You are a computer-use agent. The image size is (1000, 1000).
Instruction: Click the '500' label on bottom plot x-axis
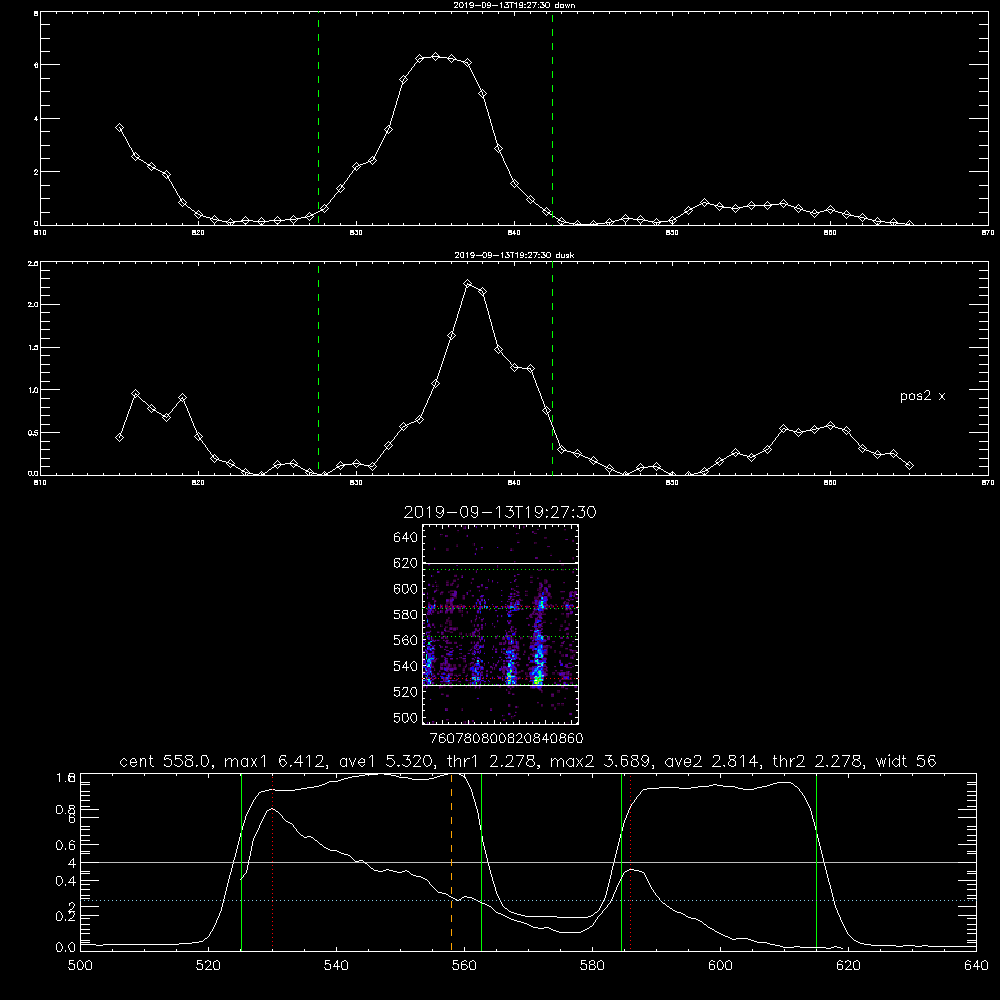pyautogui.click(x=80, y=966)
